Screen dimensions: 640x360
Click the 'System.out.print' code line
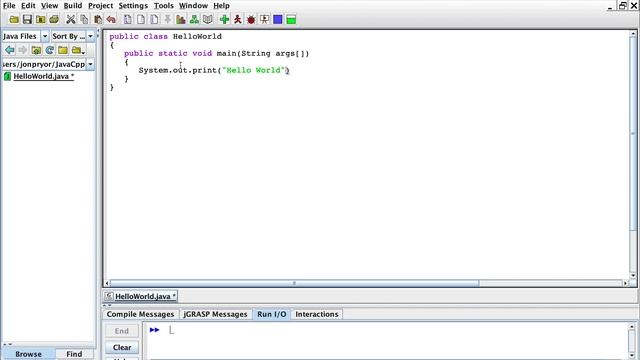click(214, 70)
